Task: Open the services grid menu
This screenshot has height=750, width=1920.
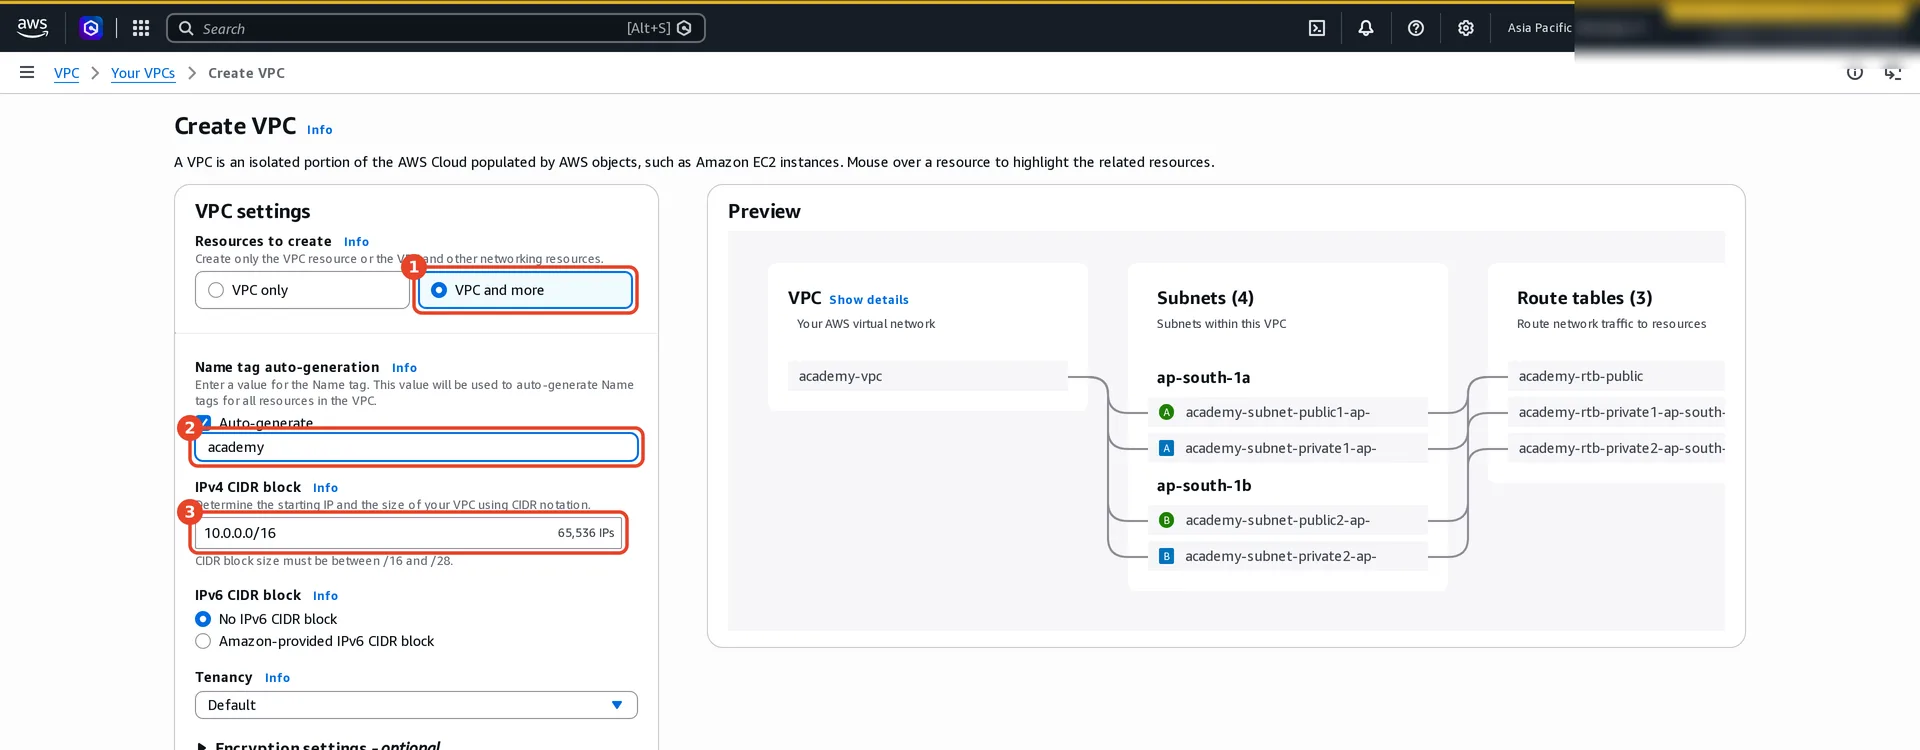Action: pyautogui.click(x=141, y=28)
